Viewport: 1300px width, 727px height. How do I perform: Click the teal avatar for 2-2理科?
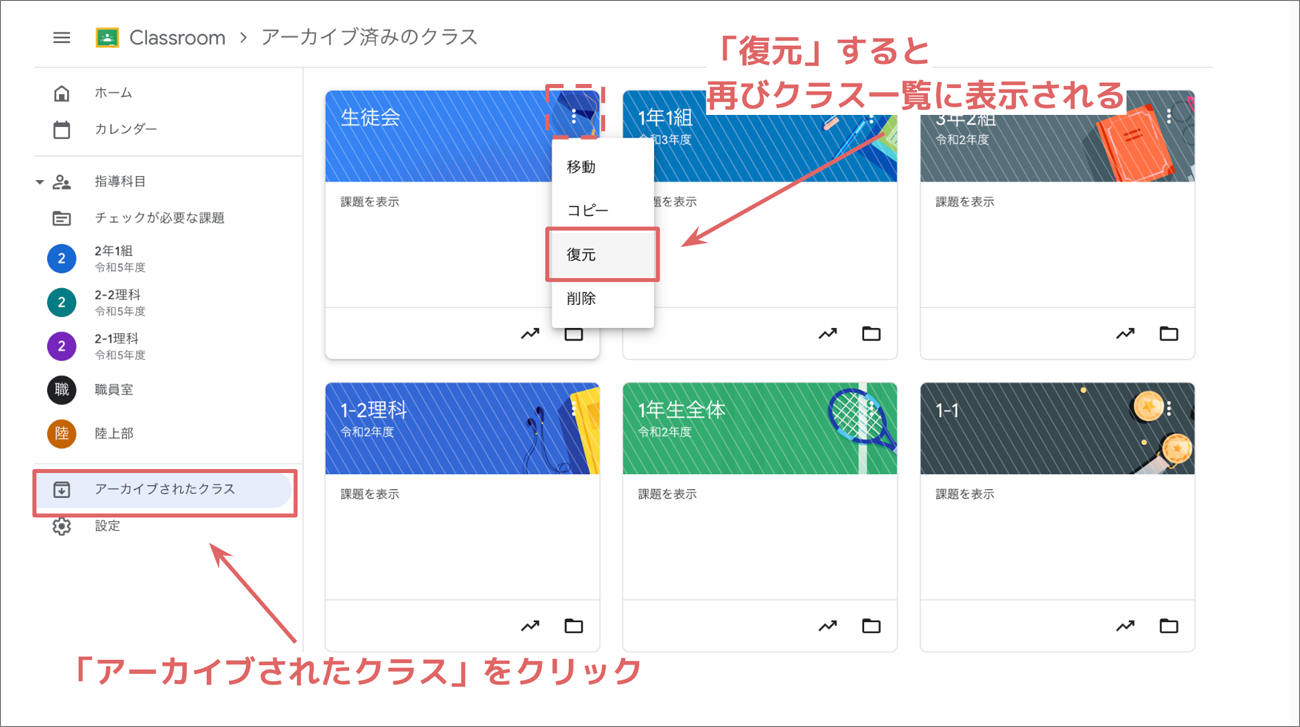click(62, 302)
